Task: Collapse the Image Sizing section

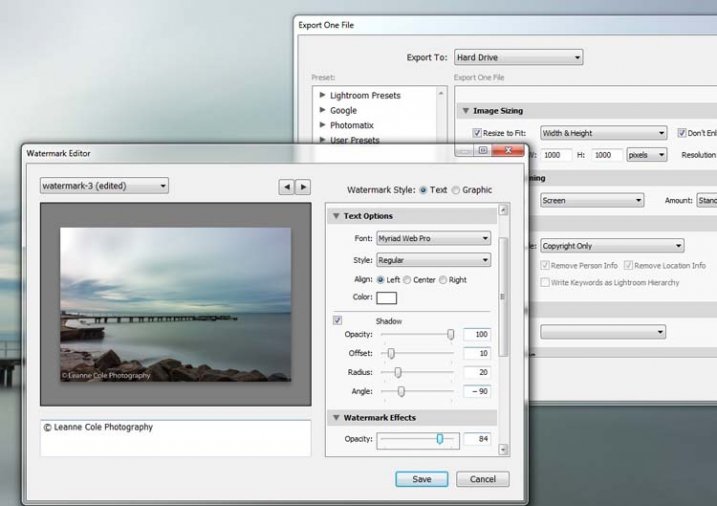Action: pyautogui.click(x=466, y=111)
